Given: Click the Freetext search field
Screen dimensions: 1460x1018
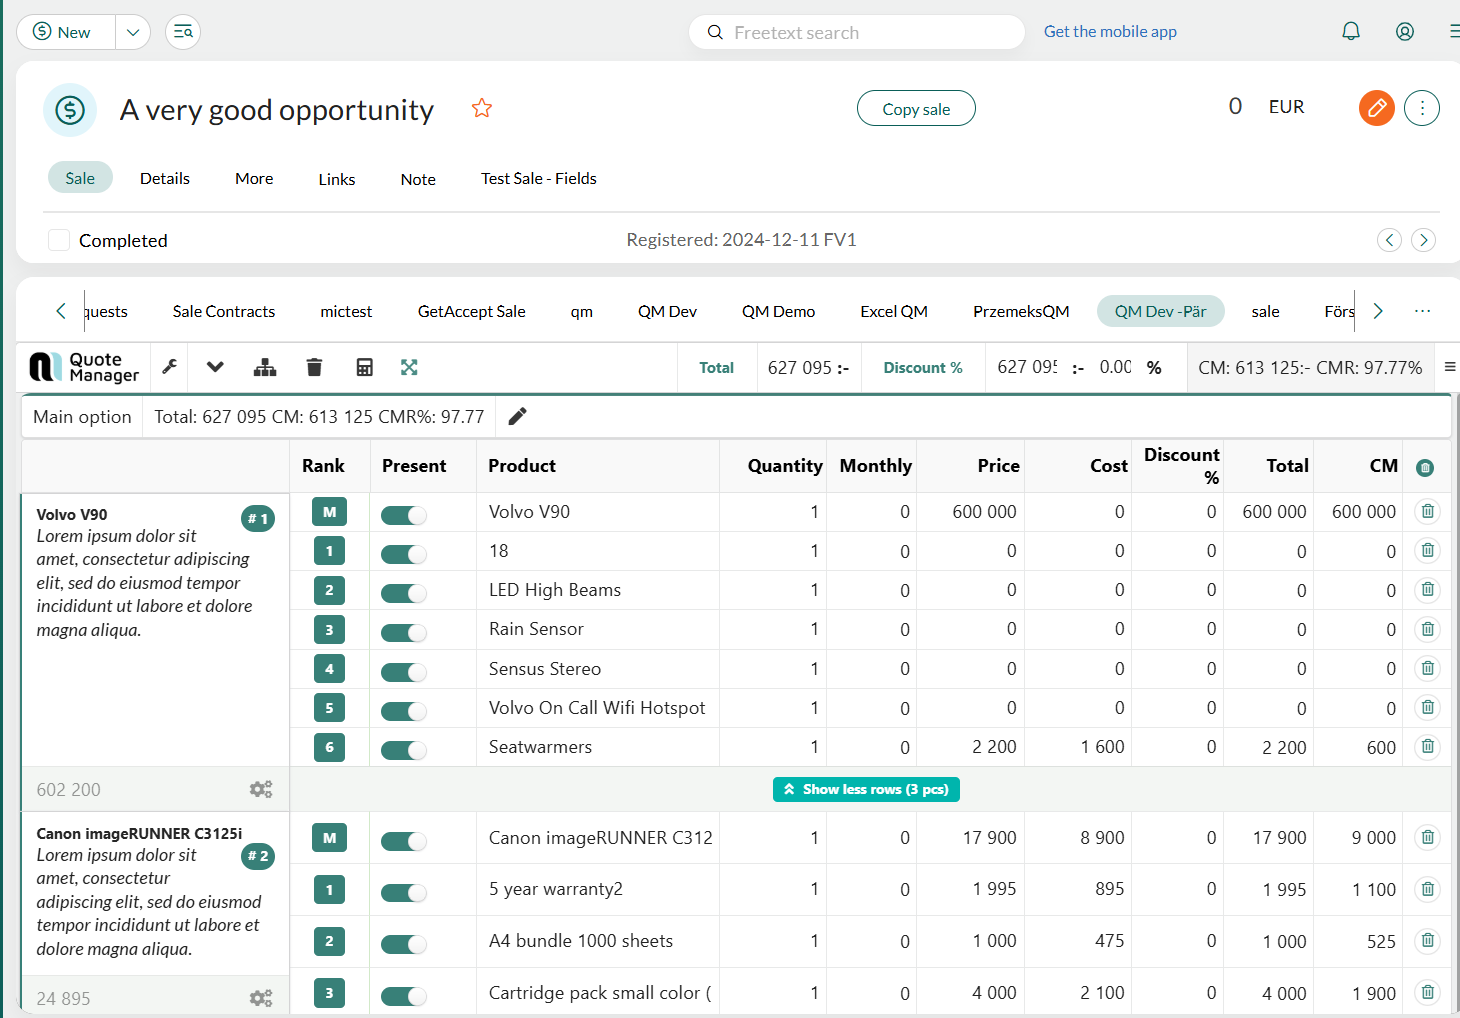Looking at the screenshot, I should [x=857, y=32].
